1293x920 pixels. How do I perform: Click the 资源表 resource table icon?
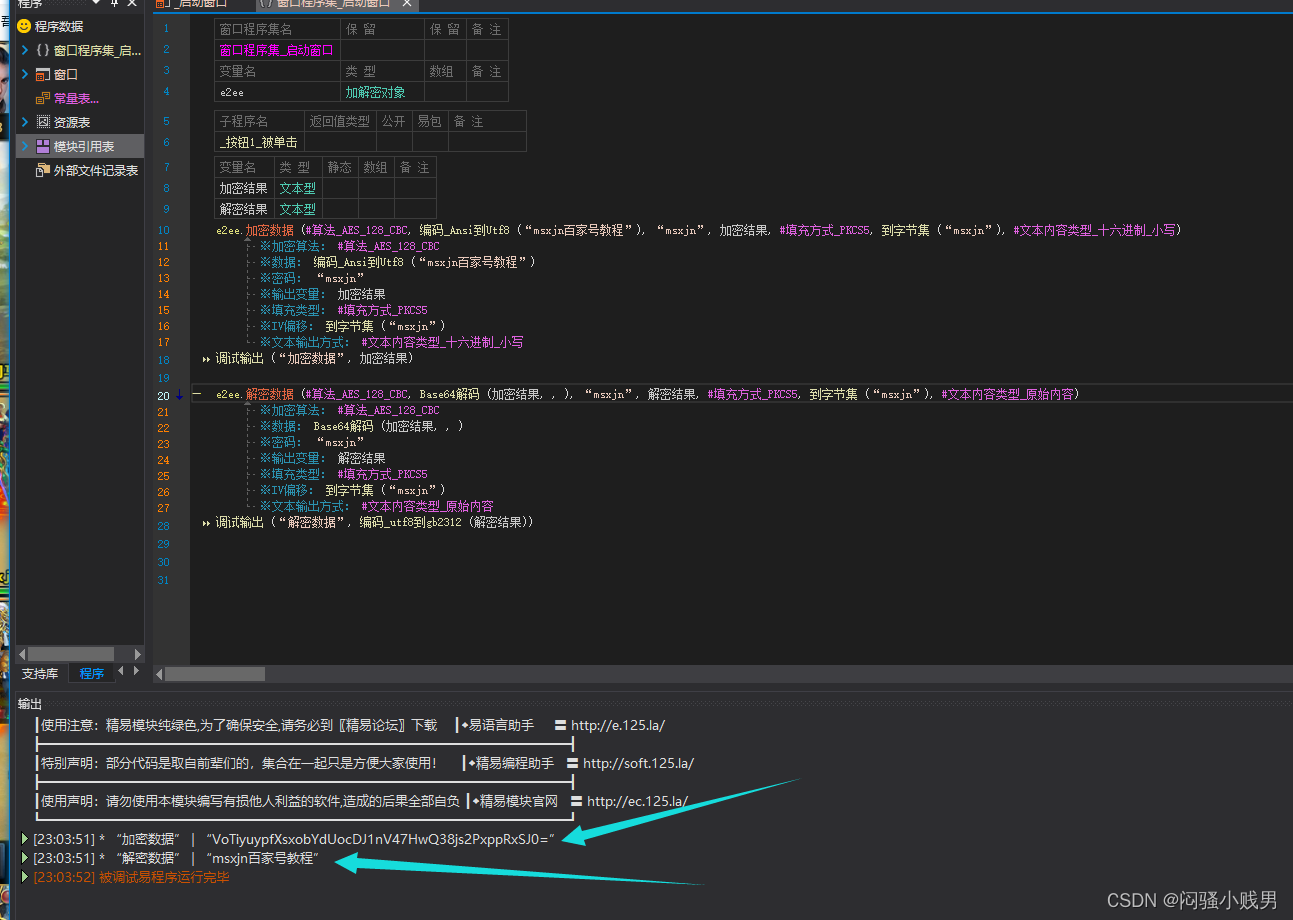coord(43,122)
